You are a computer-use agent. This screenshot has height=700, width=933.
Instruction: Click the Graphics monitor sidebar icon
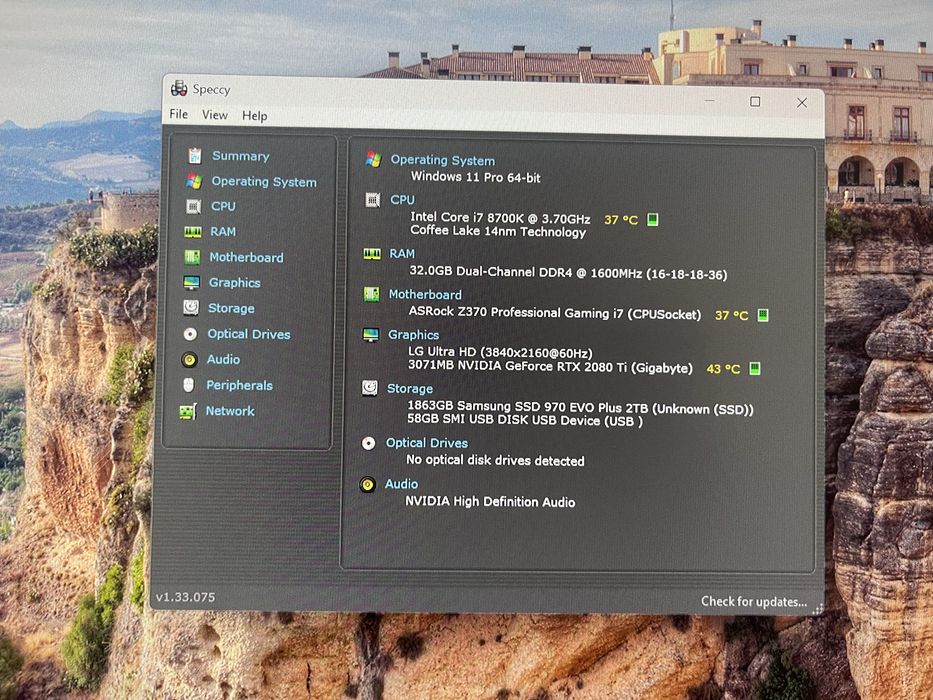192,283
